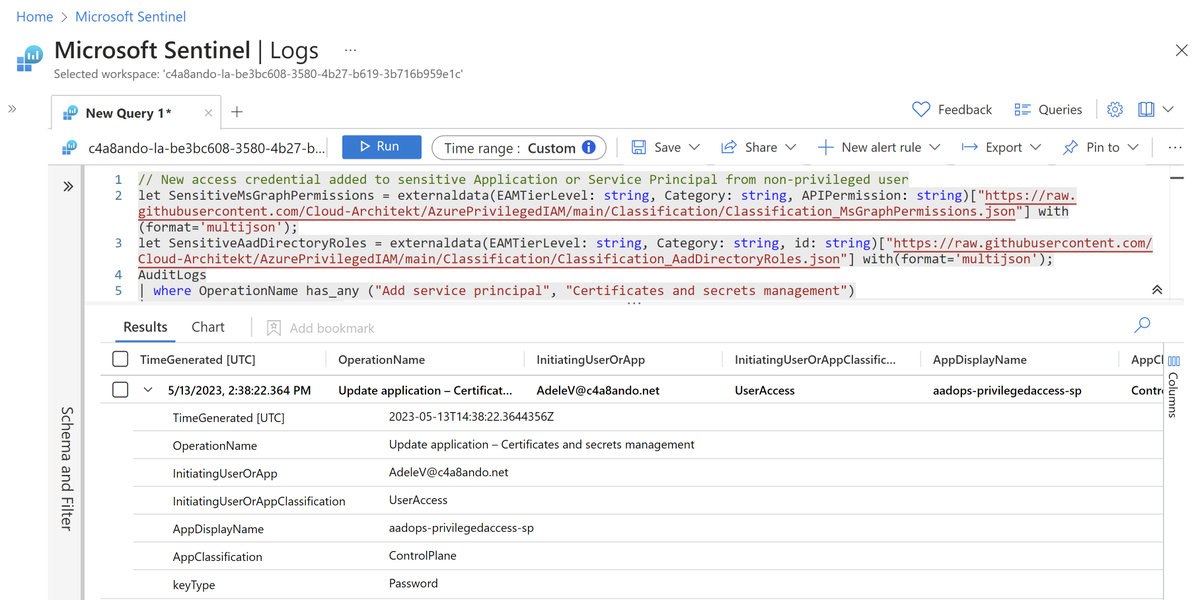Open the Queries panel
Image resolution: width=1200 pixels, height=600 pixels.
pyautogui.click(x=1048, y=110)
